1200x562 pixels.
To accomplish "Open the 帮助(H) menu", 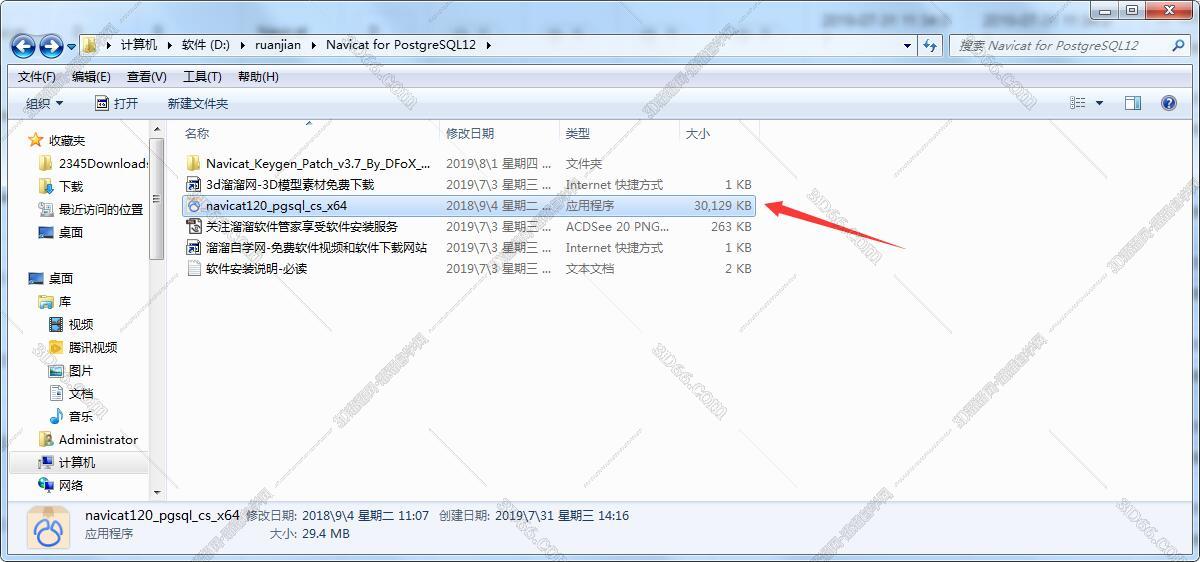I will [x=258, y=76].
